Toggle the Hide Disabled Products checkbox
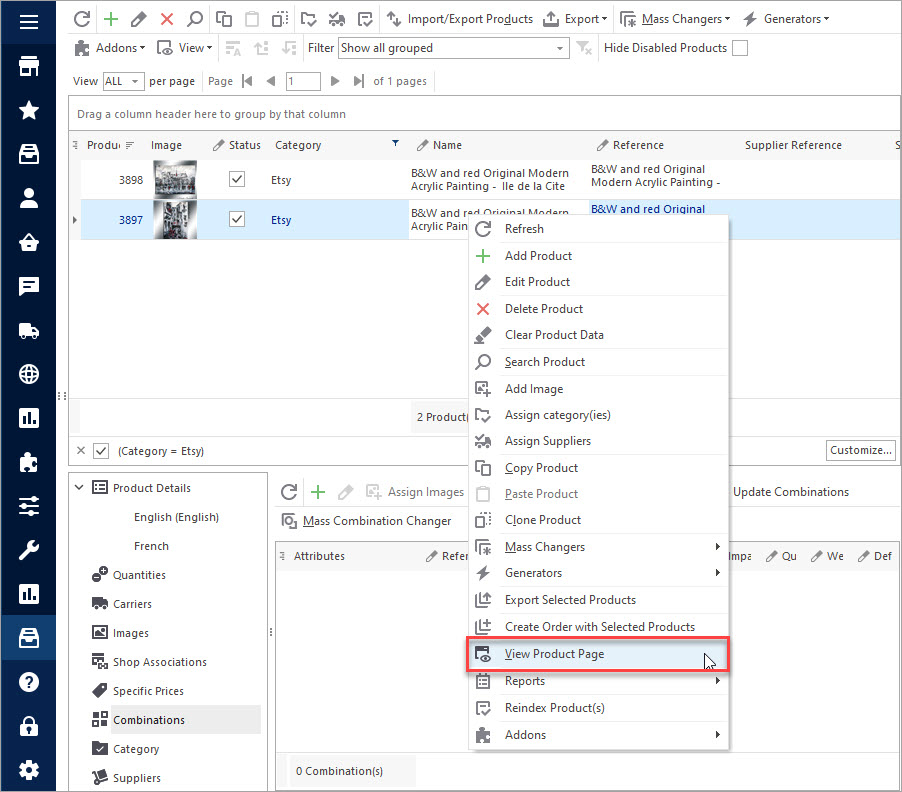Screen dimensions: 902x792 (740, 48)
